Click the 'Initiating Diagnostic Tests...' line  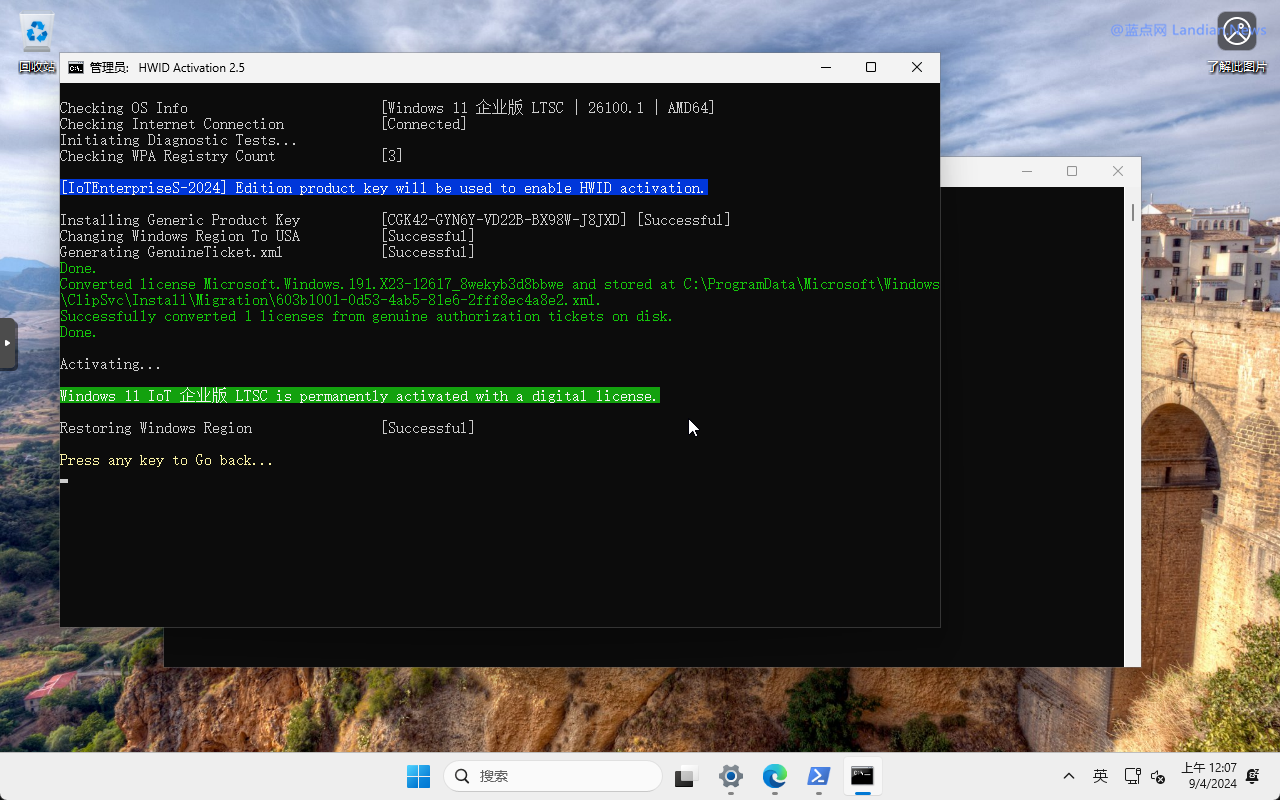point(178,140)
